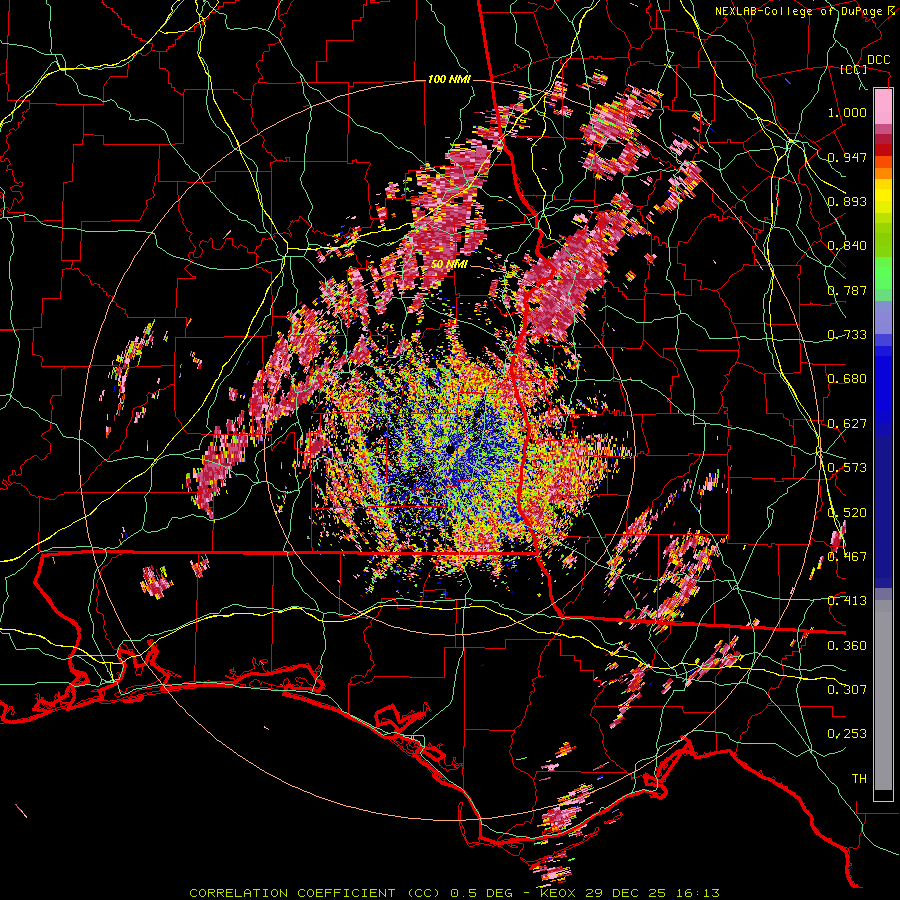Click the 50 NMI range ring label
Screen dimensions: 900x900
pyautogui.click(x=449, y=265)
